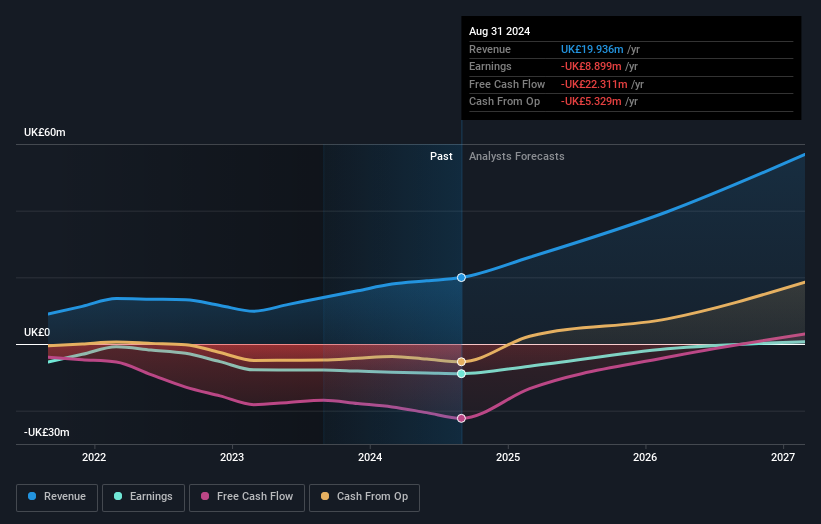Toggle the Earnings series legend button
Viewport: 821px width, 524px height.
143,497
